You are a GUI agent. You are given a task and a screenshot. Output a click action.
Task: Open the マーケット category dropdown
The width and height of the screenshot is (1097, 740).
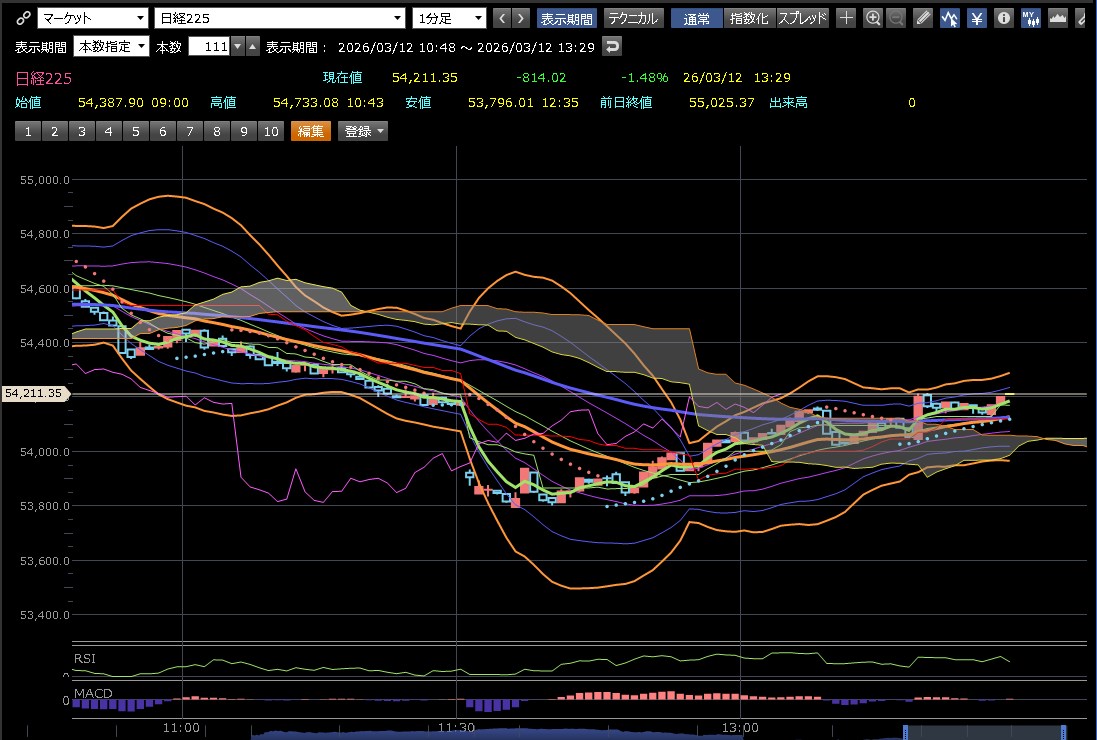point(91,18)
